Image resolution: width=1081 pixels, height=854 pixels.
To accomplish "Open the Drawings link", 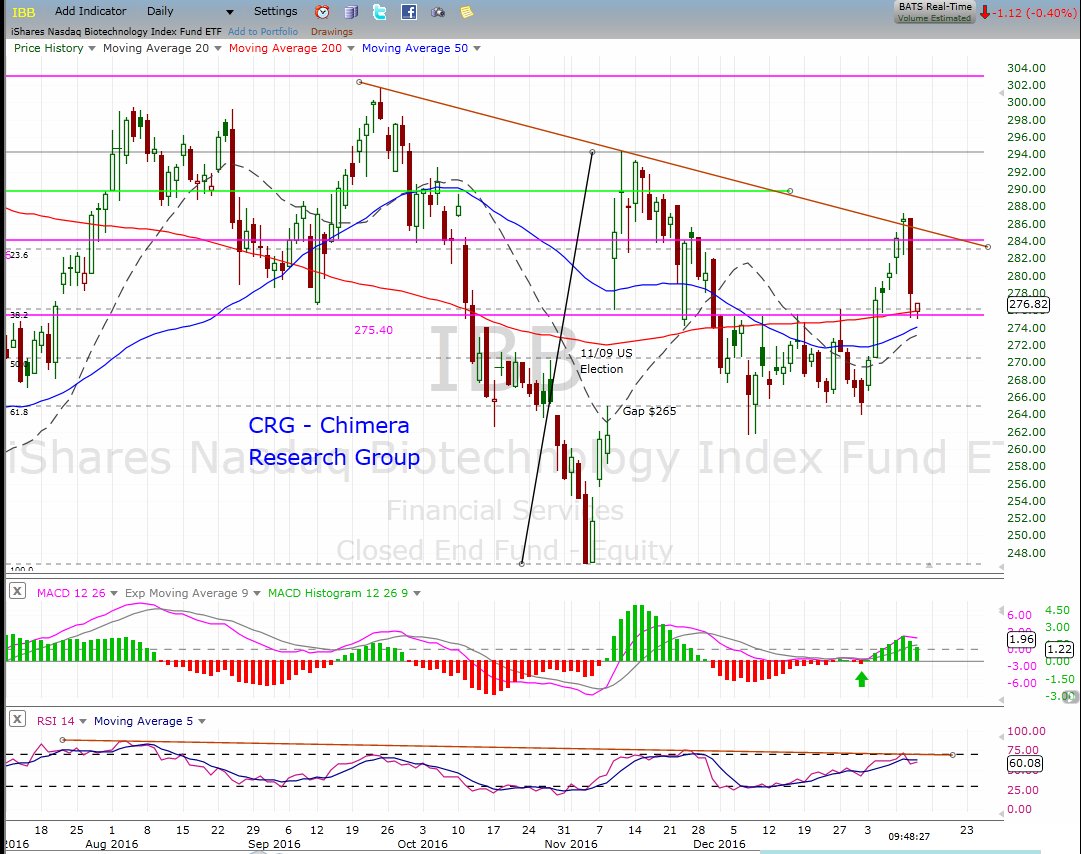I will click(332, 31).
